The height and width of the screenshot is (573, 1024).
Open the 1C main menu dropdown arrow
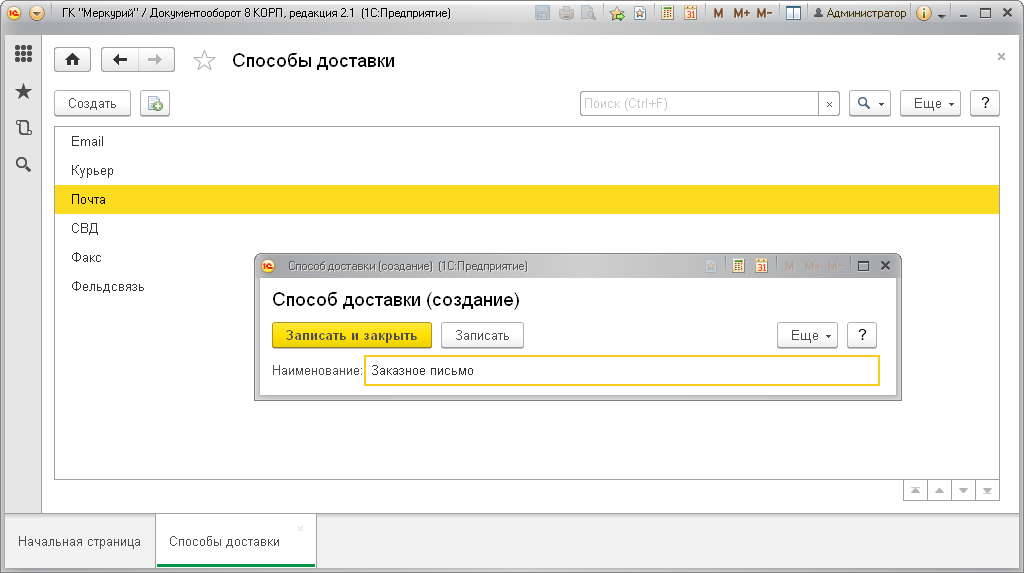37,13
